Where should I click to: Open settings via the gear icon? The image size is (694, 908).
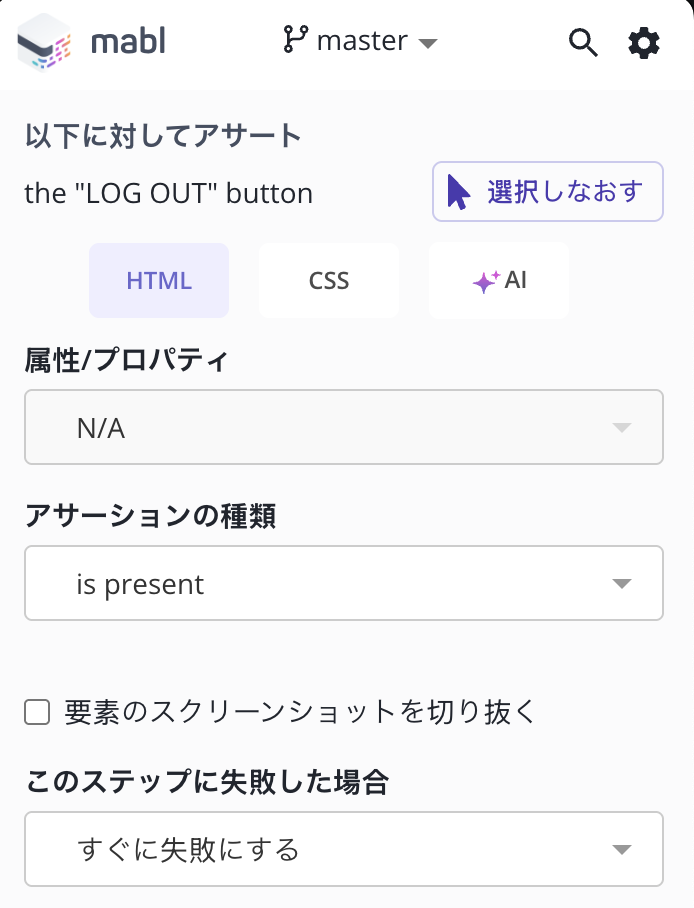[x=644, y=42]
